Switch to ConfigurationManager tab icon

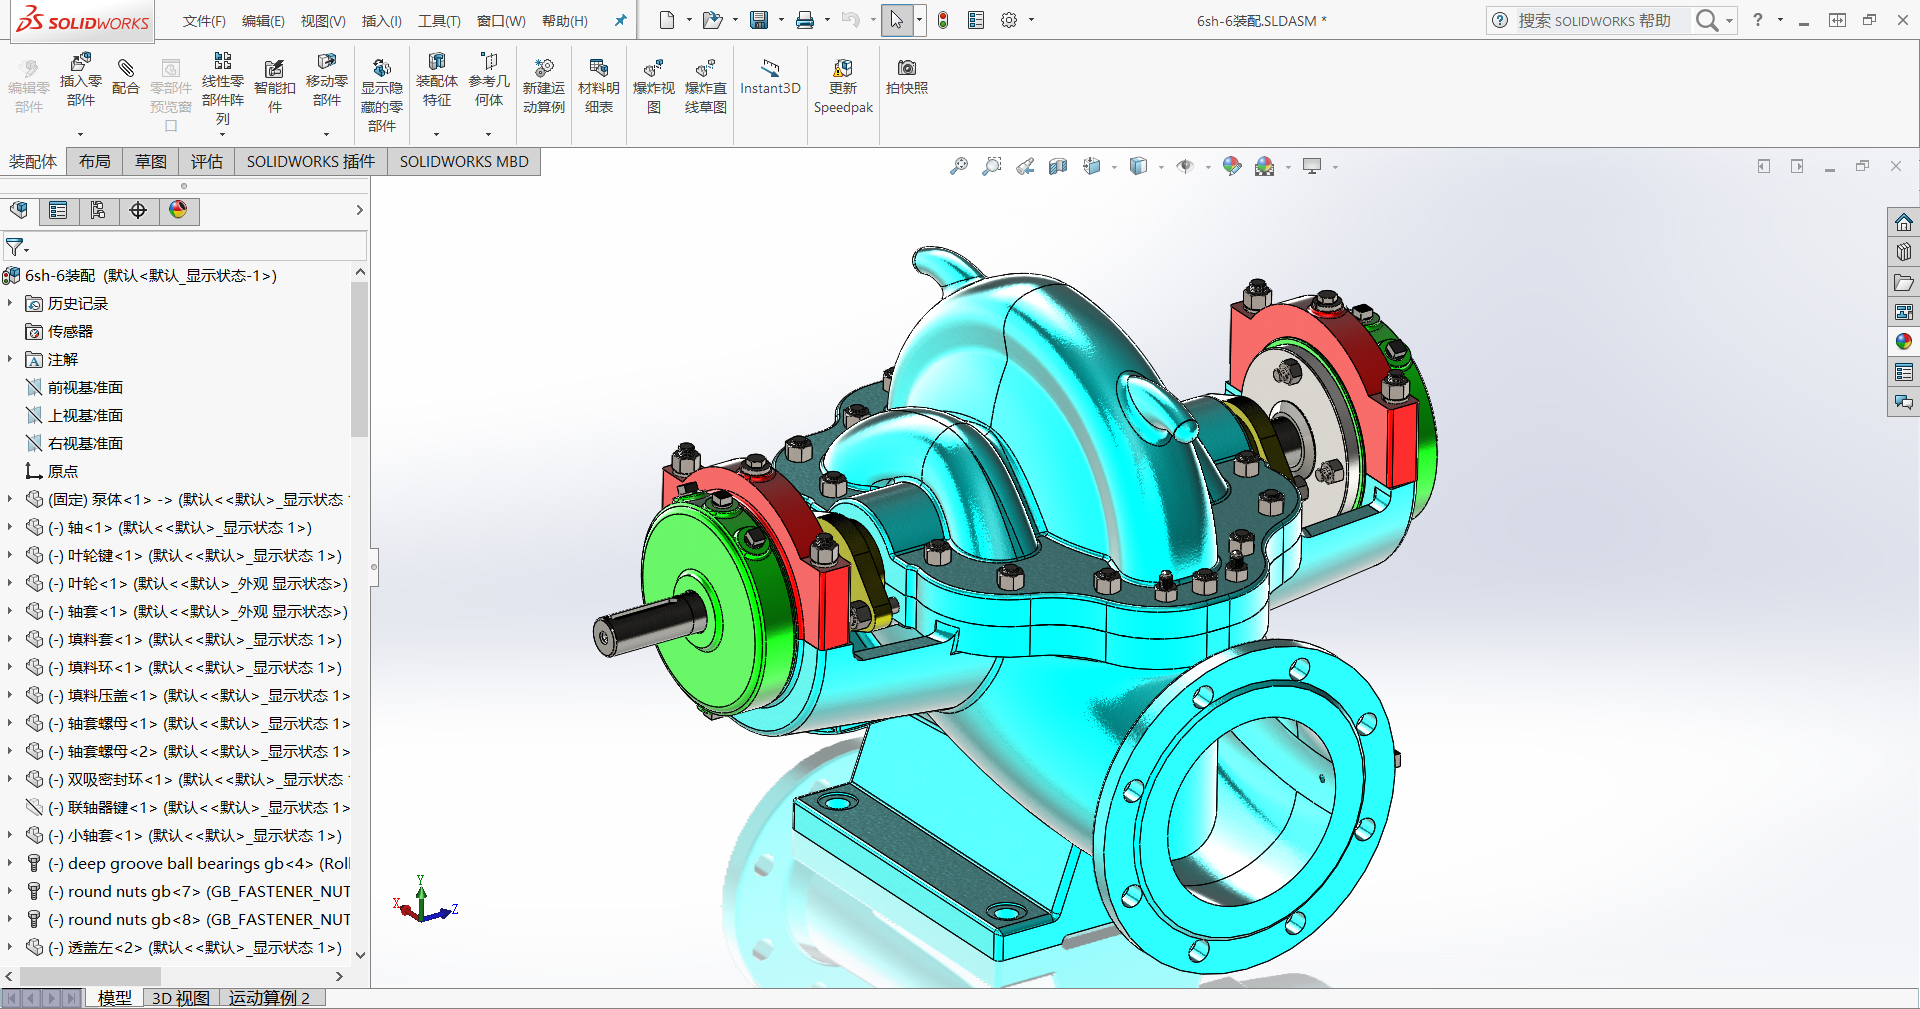pyautogui.click(x=98, y=210)
